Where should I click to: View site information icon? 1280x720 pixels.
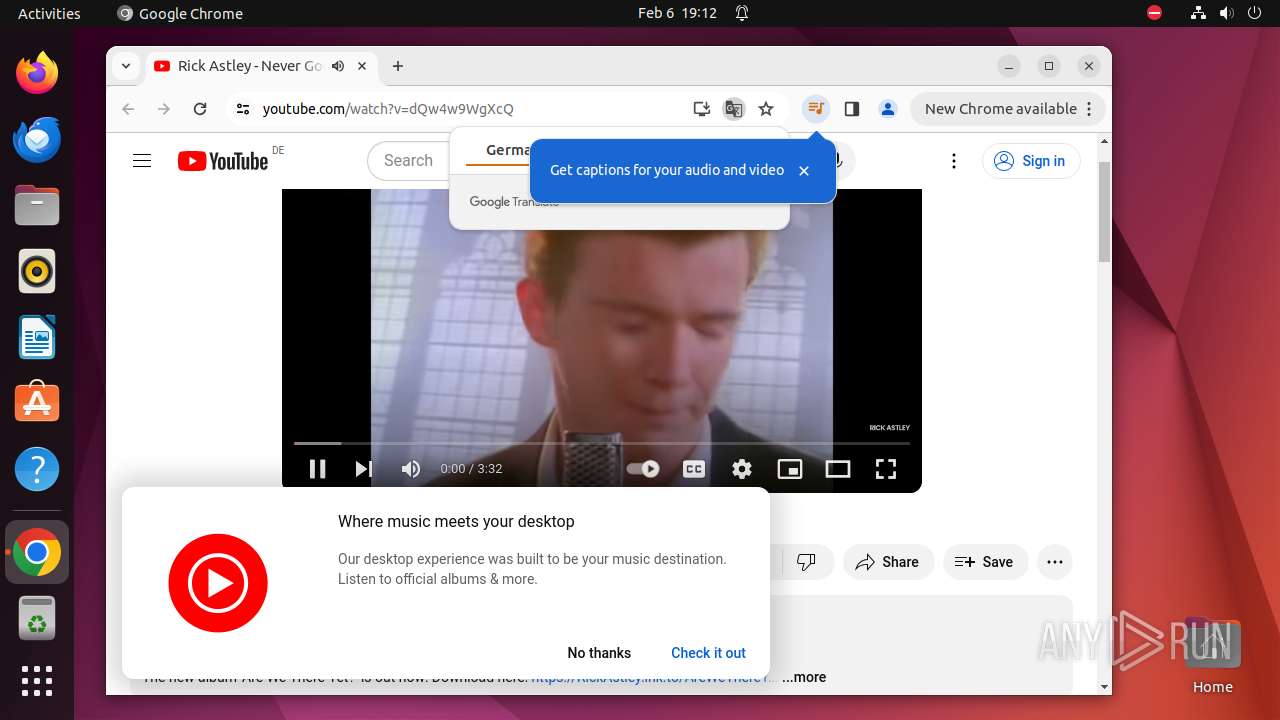242,109
